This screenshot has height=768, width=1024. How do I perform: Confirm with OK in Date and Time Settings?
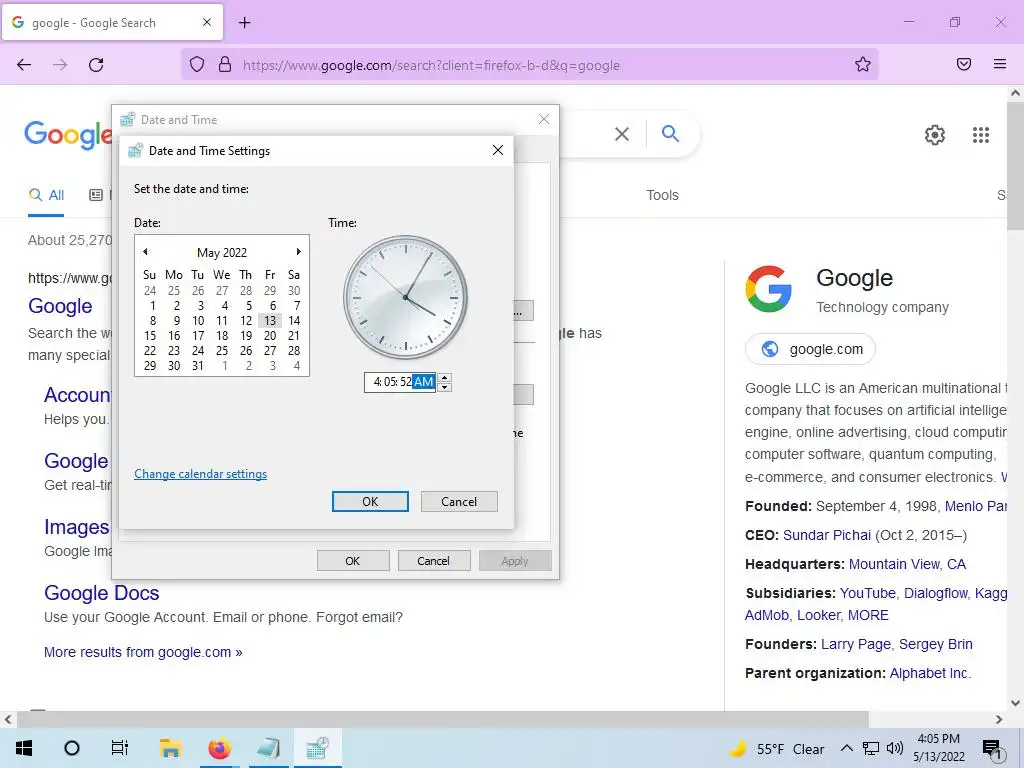pos(370,502)
